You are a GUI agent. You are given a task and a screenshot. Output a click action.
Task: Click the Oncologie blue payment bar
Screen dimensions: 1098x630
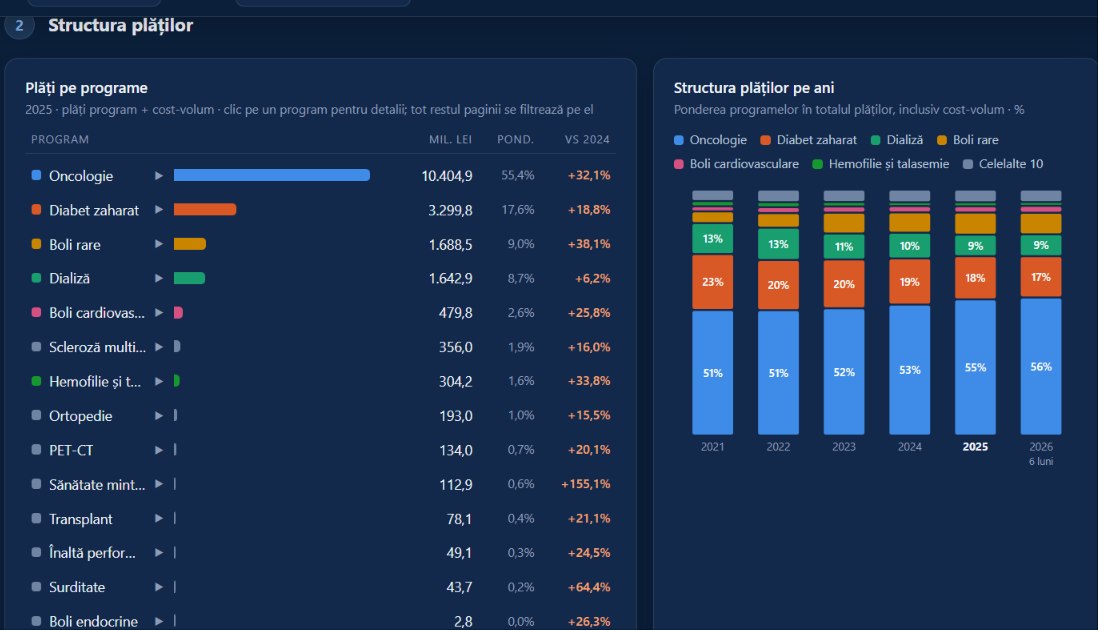tap(272, 175)
